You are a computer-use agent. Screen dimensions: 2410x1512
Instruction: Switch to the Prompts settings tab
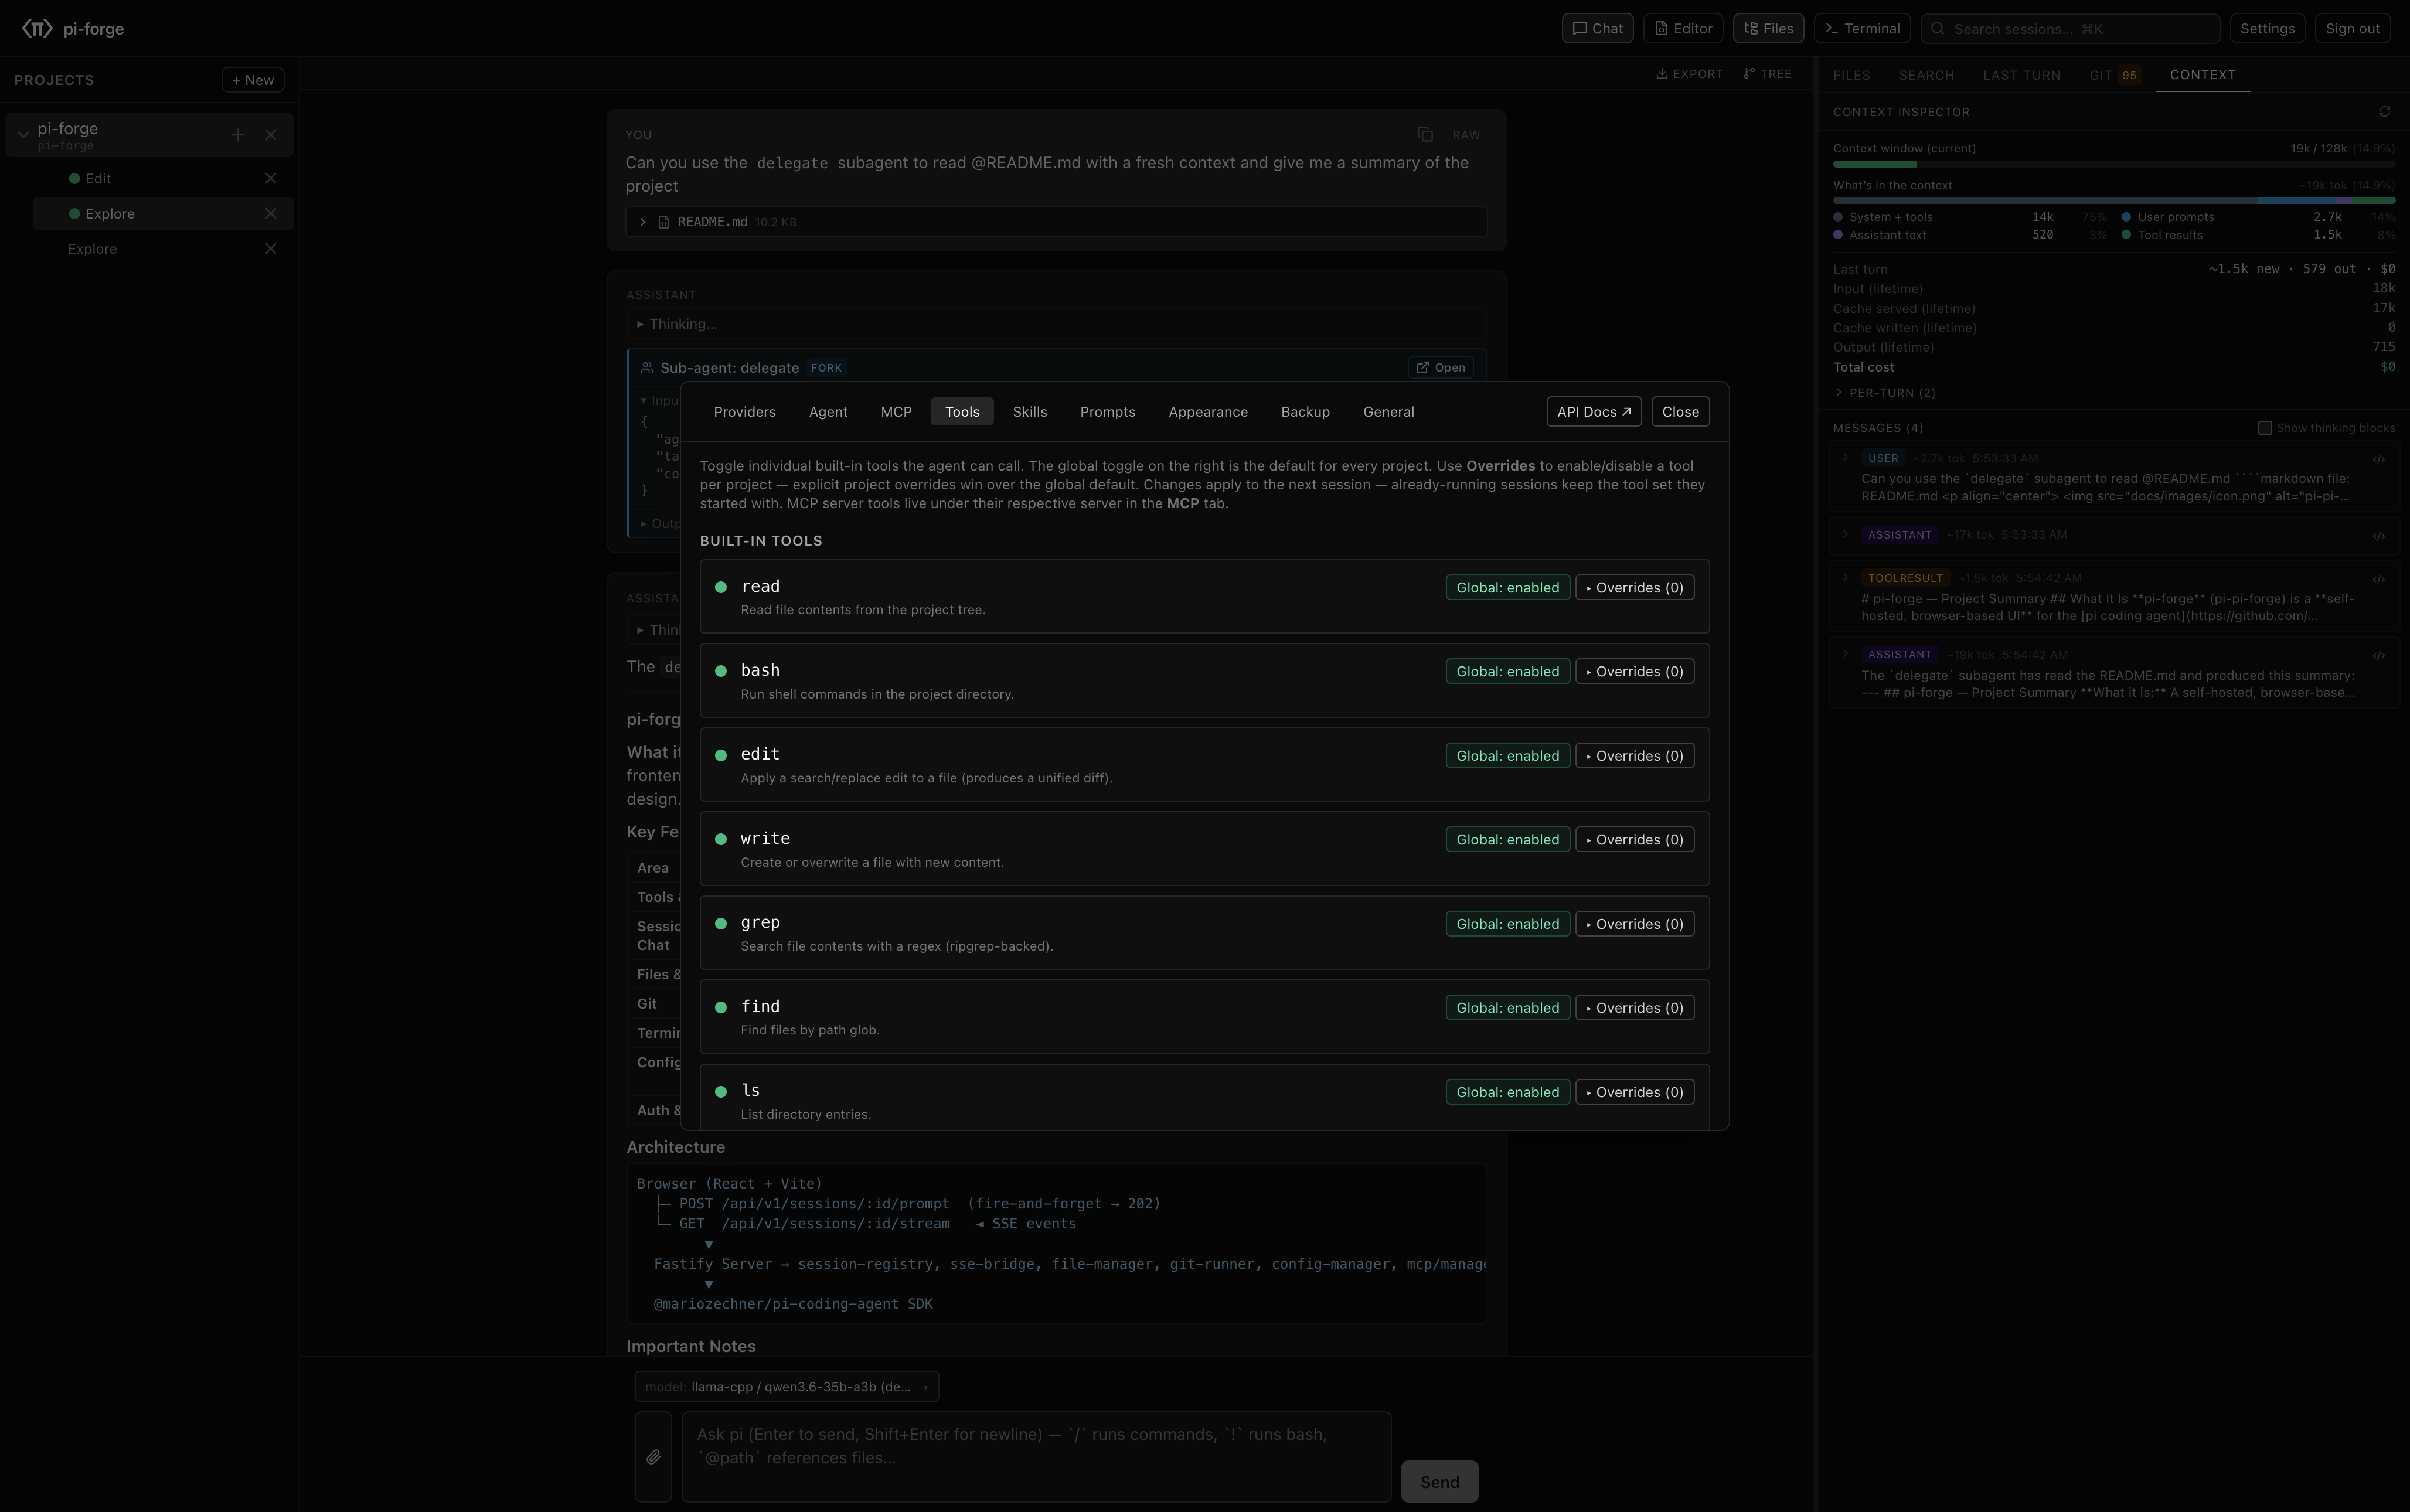1108,412
